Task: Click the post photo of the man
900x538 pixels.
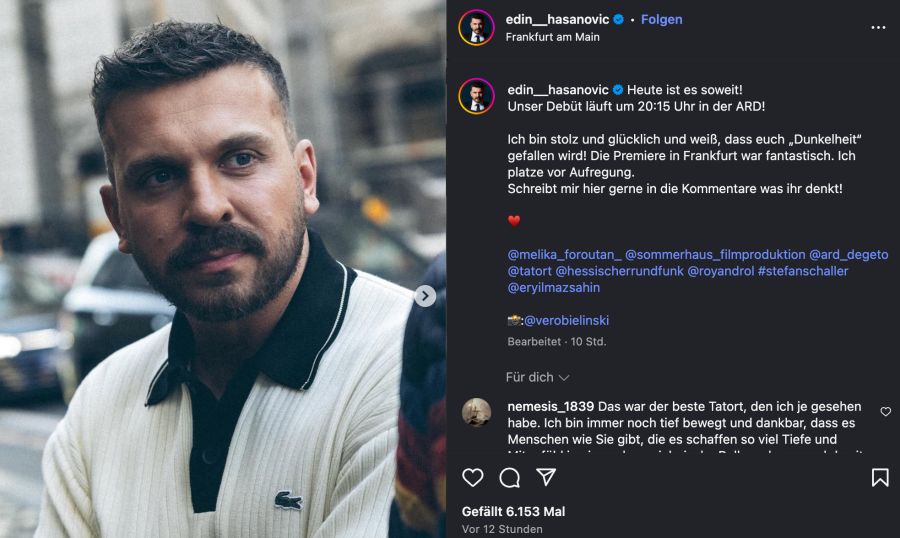Action: tap(222, 270)
